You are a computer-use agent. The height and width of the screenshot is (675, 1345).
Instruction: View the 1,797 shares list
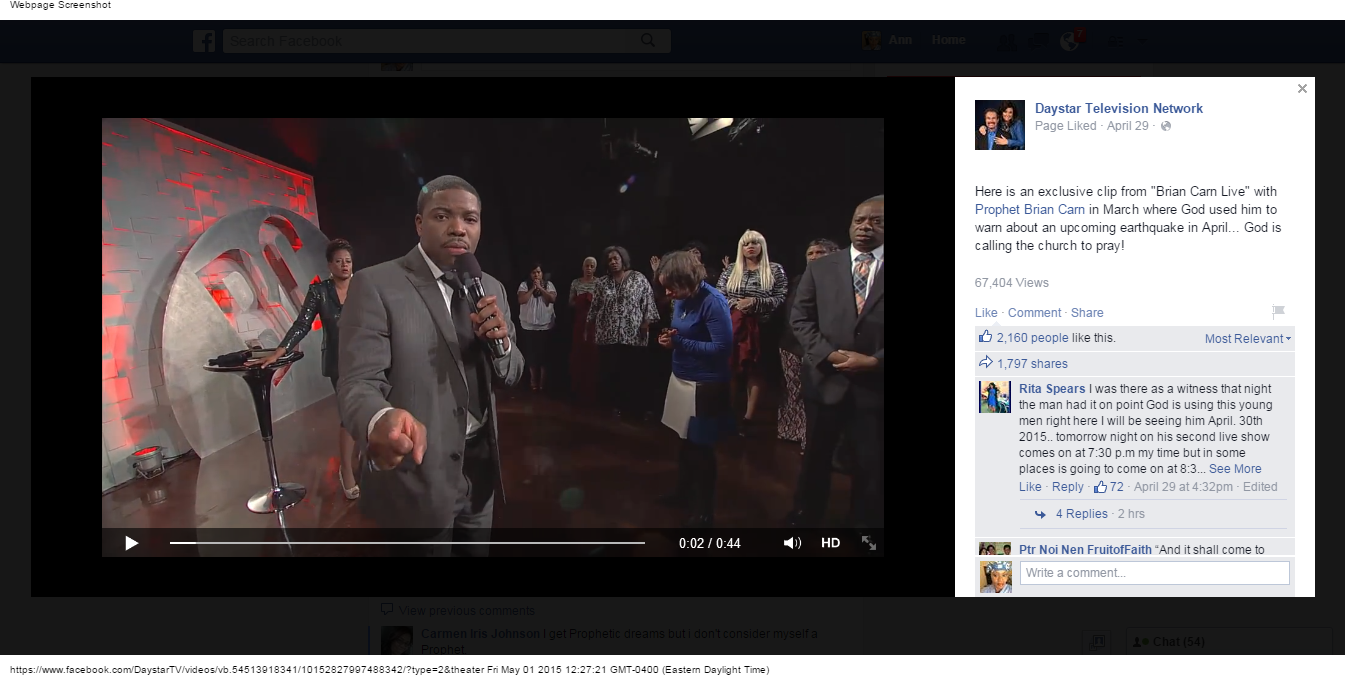point(1032,364)
